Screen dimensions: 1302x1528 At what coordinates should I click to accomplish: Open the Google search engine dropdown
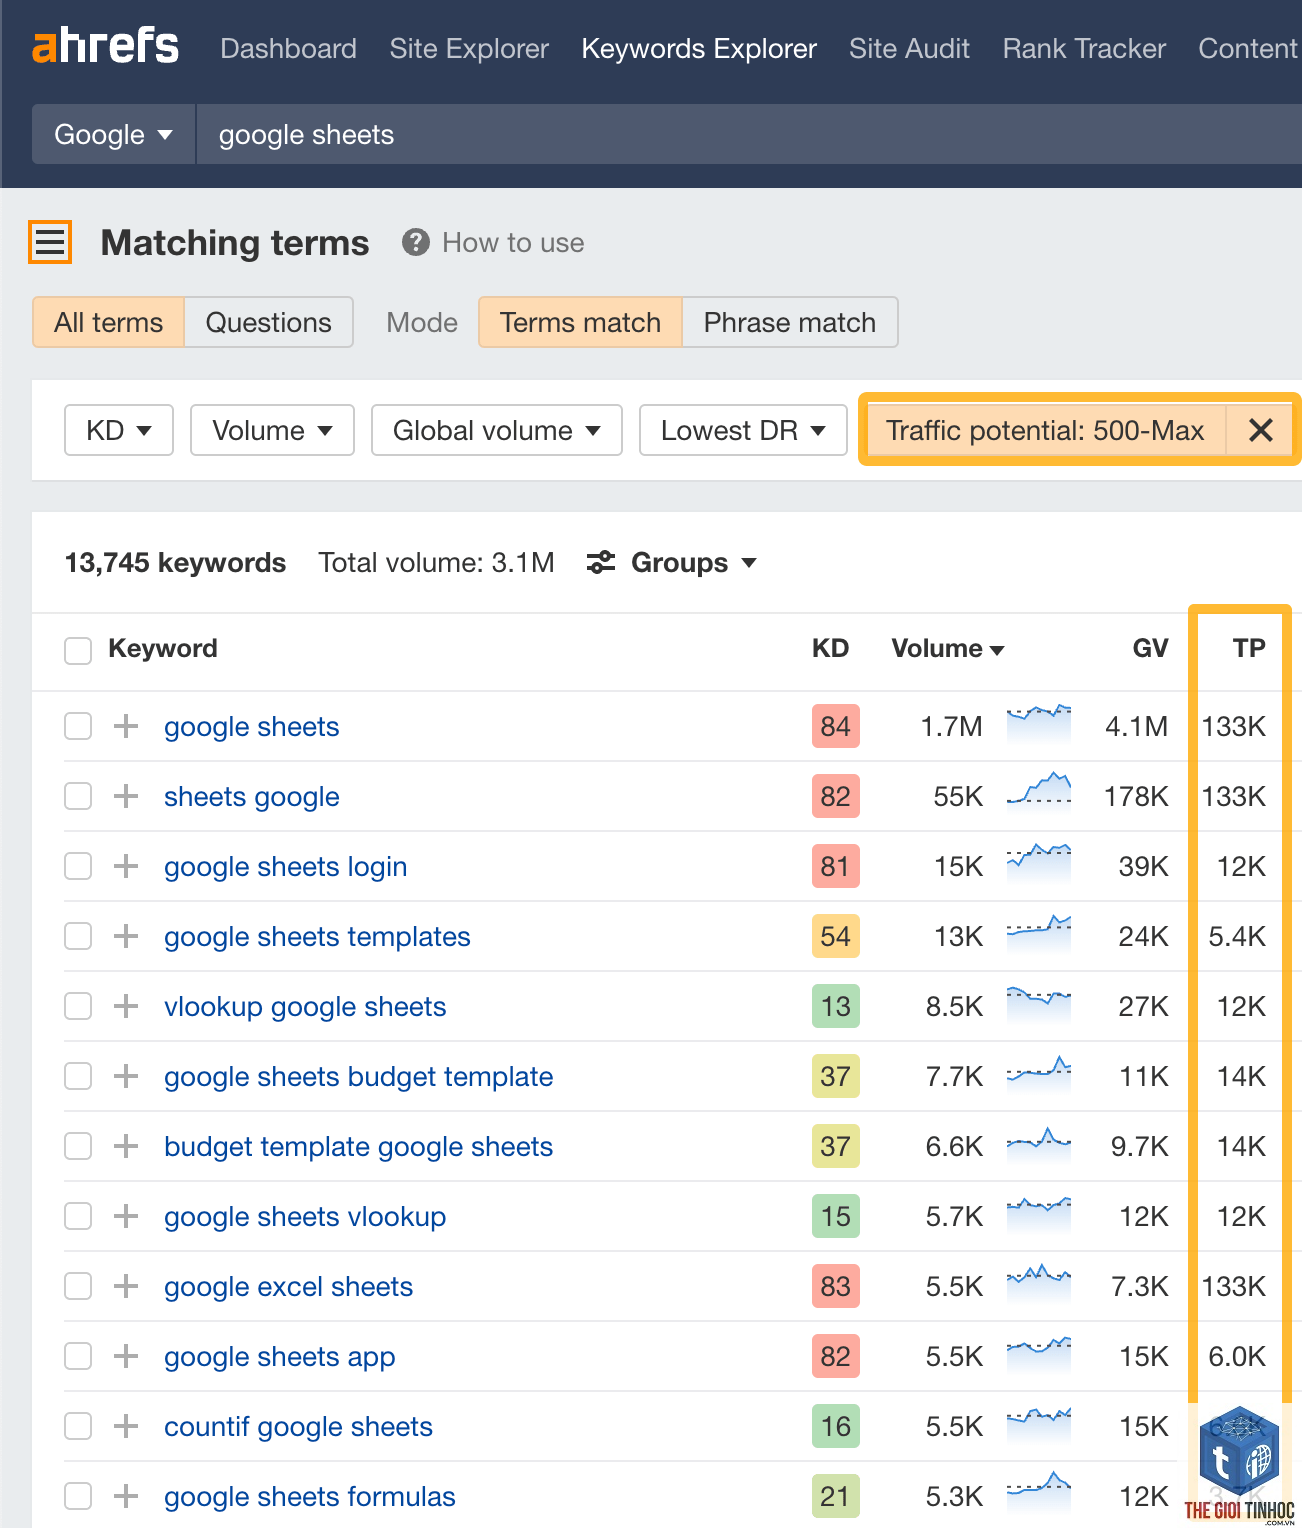coord(114,134)
